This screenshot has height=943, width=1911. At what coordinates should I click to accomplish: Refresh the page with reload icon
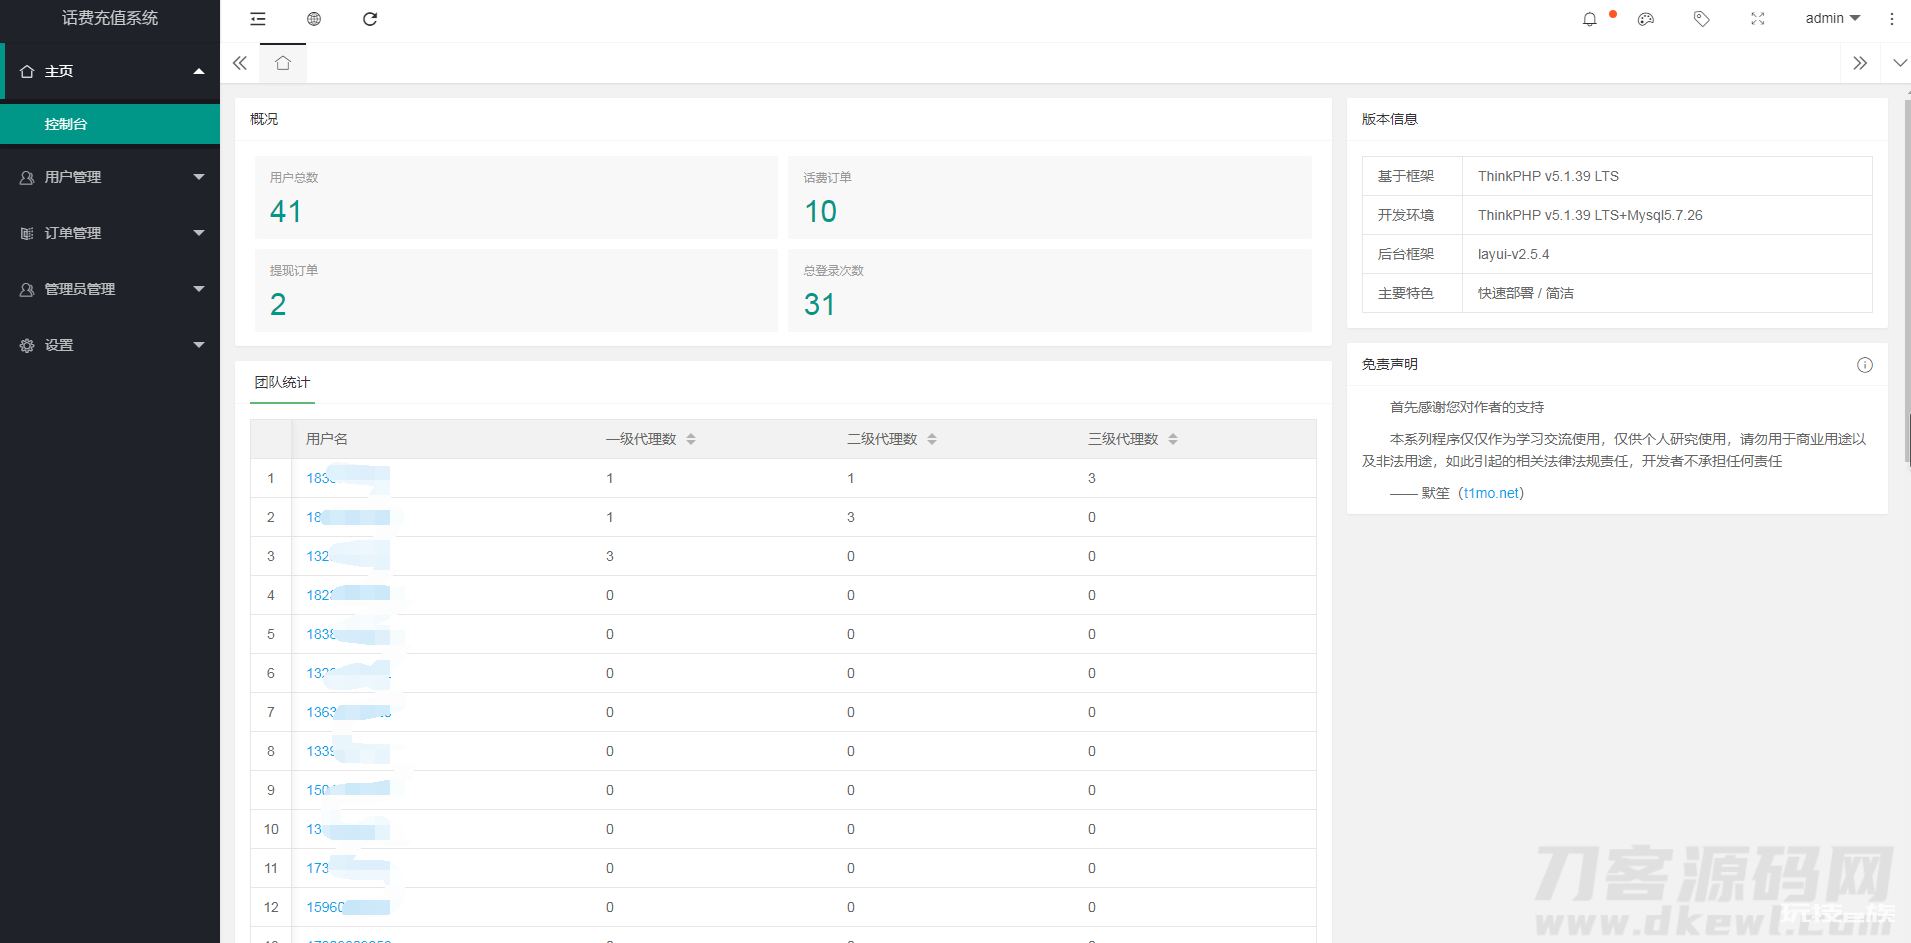[370, 19]
